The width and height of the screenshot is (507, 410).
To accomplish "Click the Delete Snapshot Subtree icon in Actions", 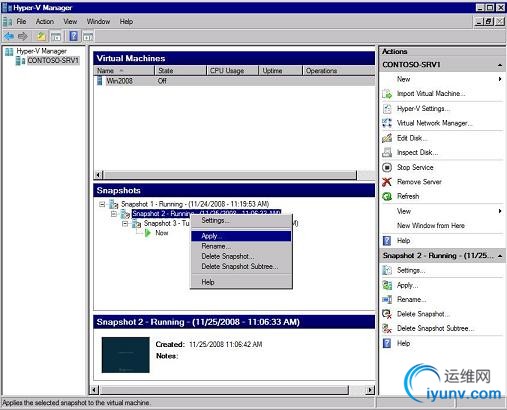I will click(387, 328).
